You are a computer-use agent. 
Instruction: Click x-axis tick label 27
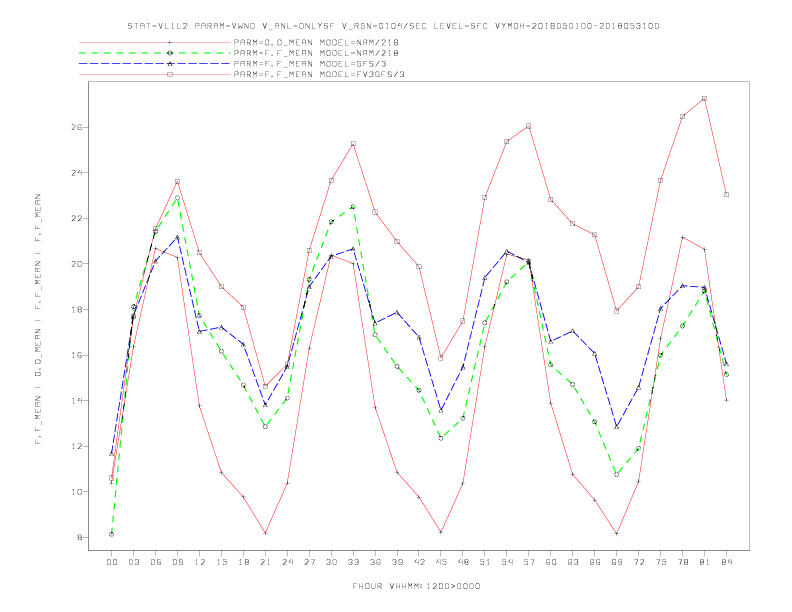tap(309, 562)
